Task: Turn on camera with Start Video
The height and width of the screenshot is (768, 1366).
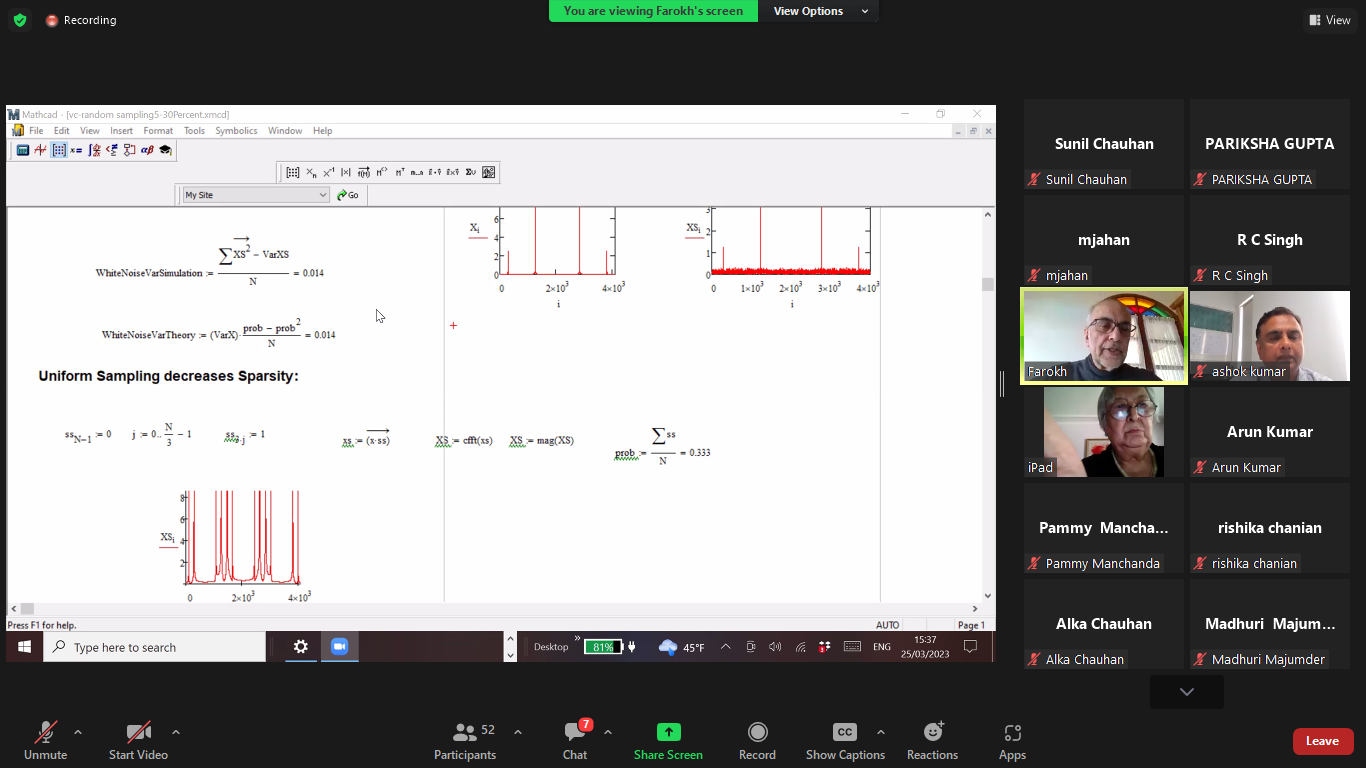Action: tap(138, 741)
